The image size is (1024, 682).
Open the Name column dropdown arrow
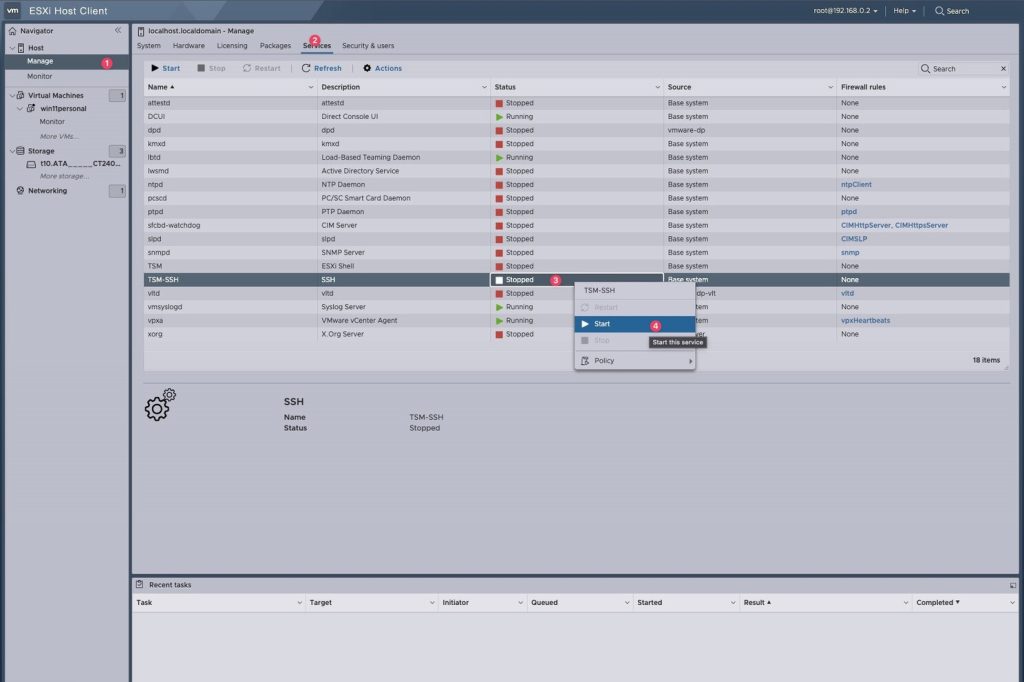point(311,87)
